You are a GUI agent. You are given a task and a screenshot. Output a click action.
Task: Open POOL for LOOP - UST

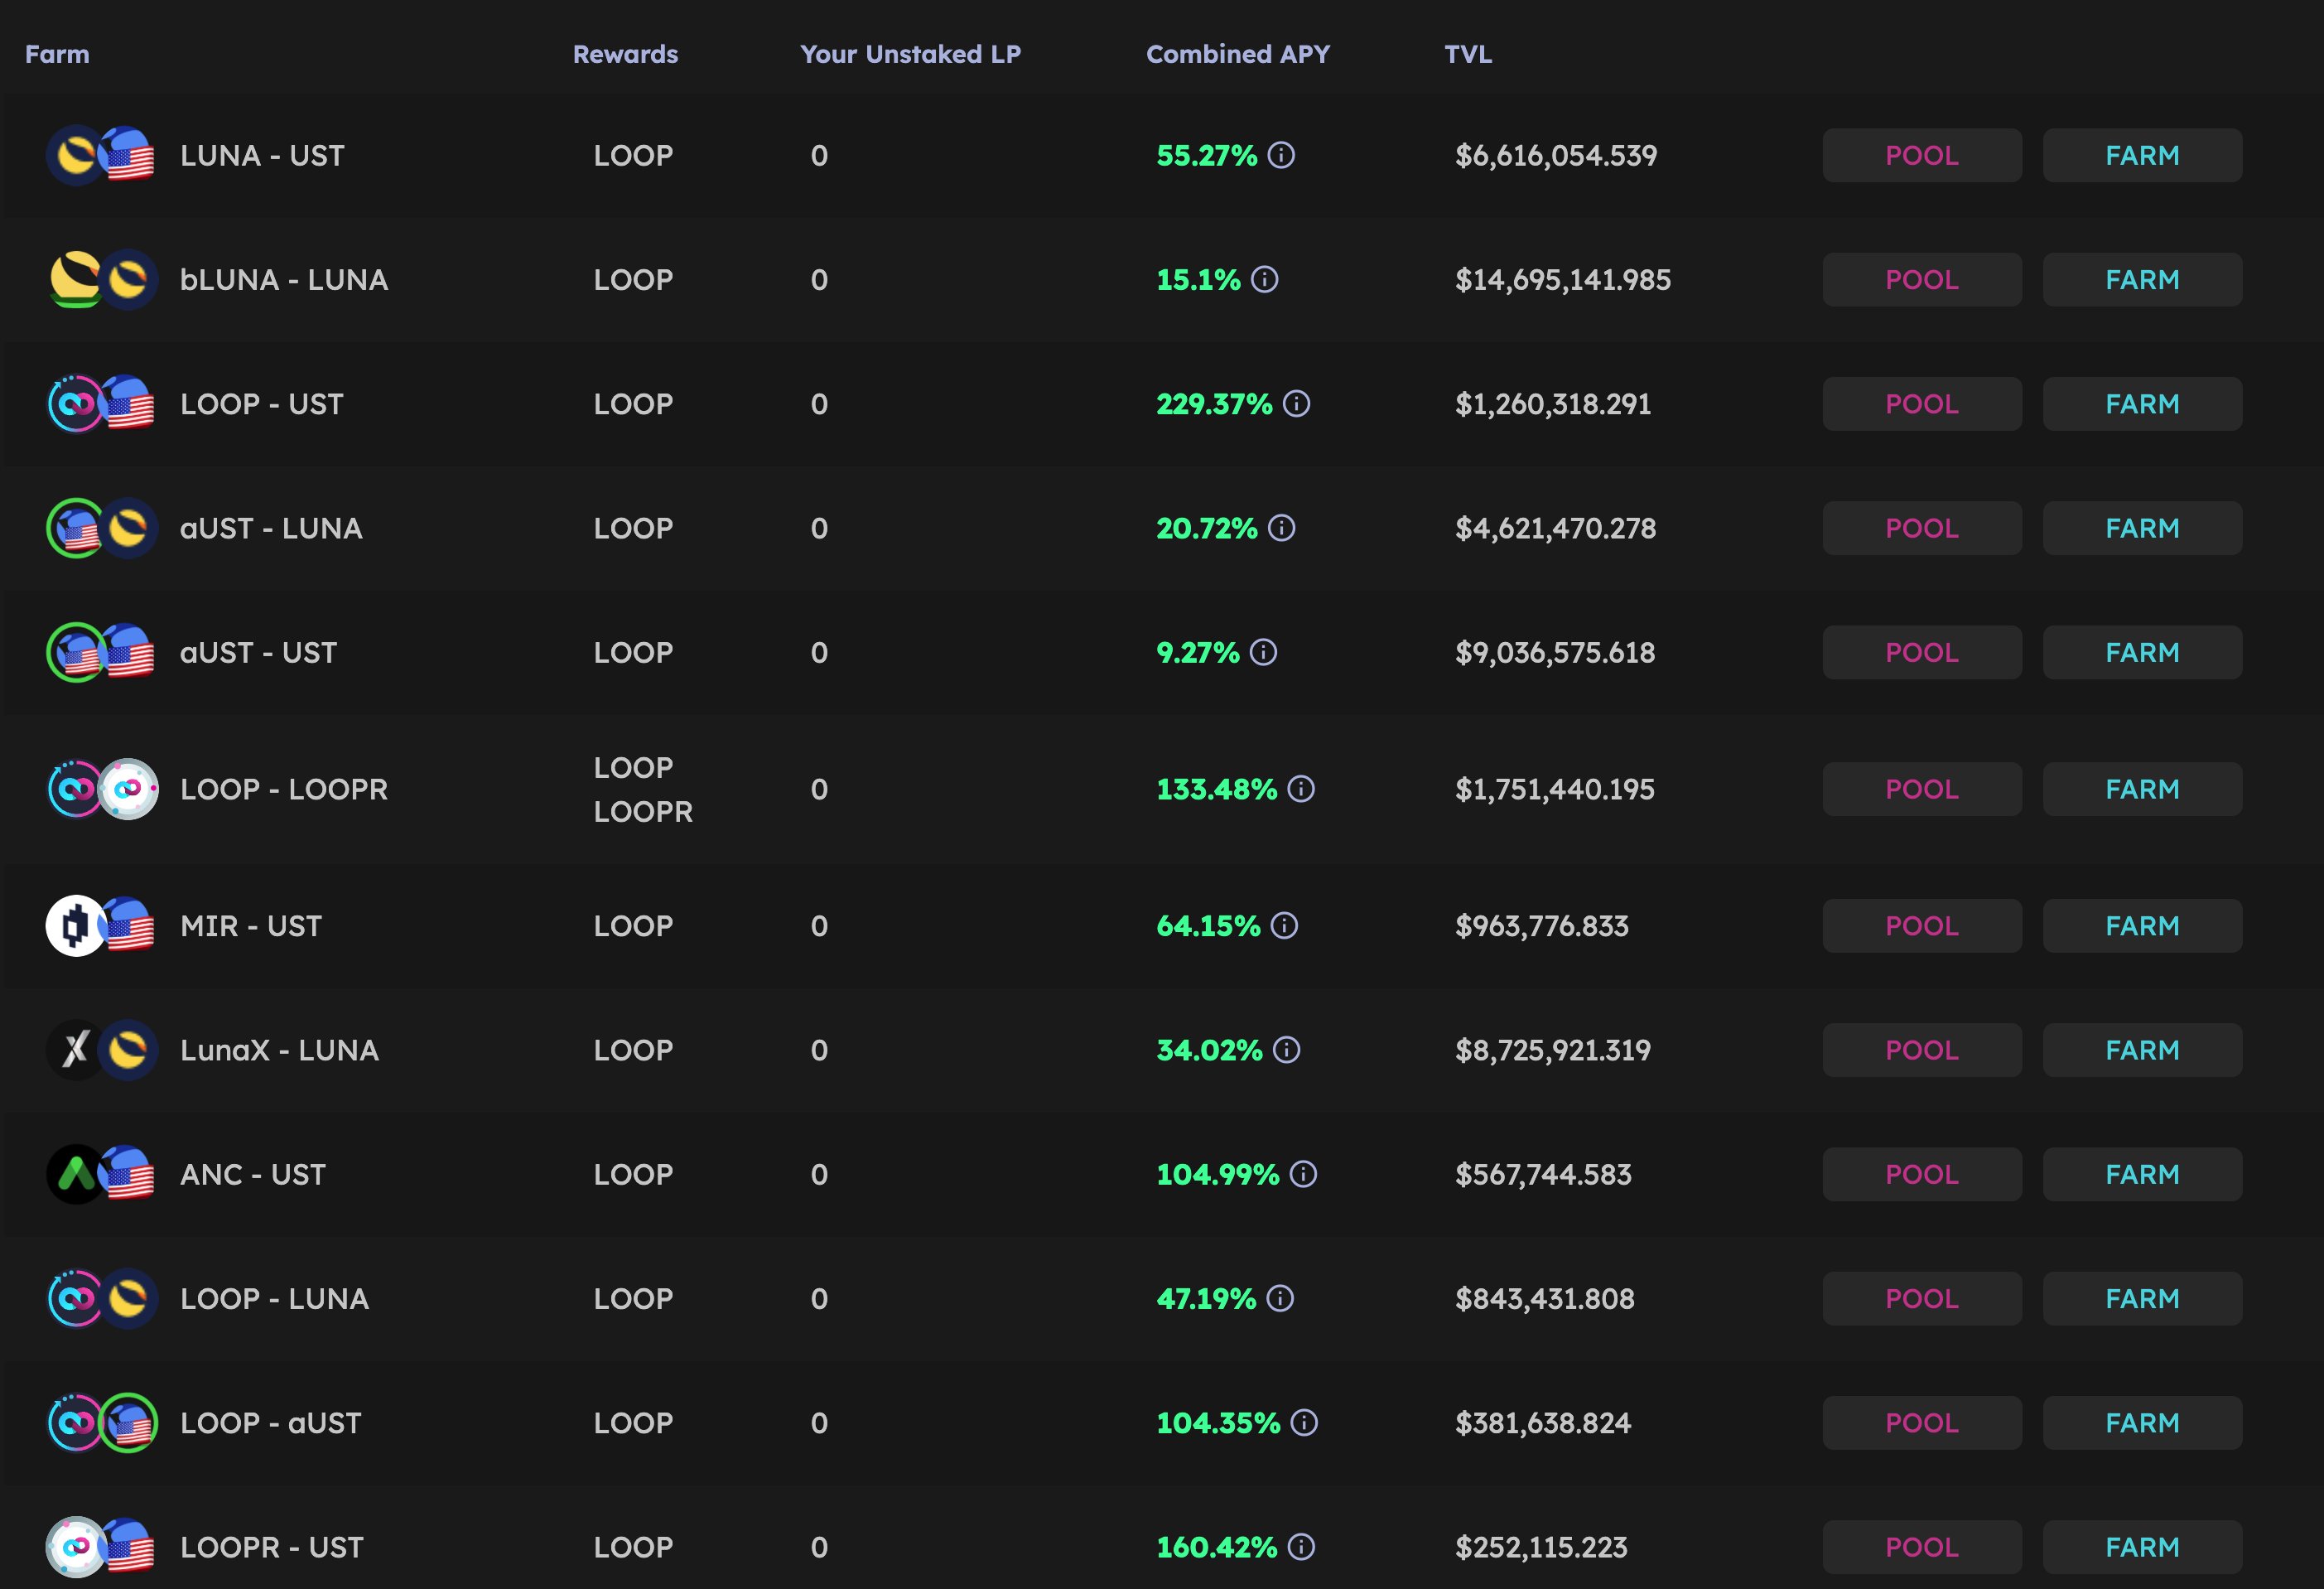point(1922,404)
